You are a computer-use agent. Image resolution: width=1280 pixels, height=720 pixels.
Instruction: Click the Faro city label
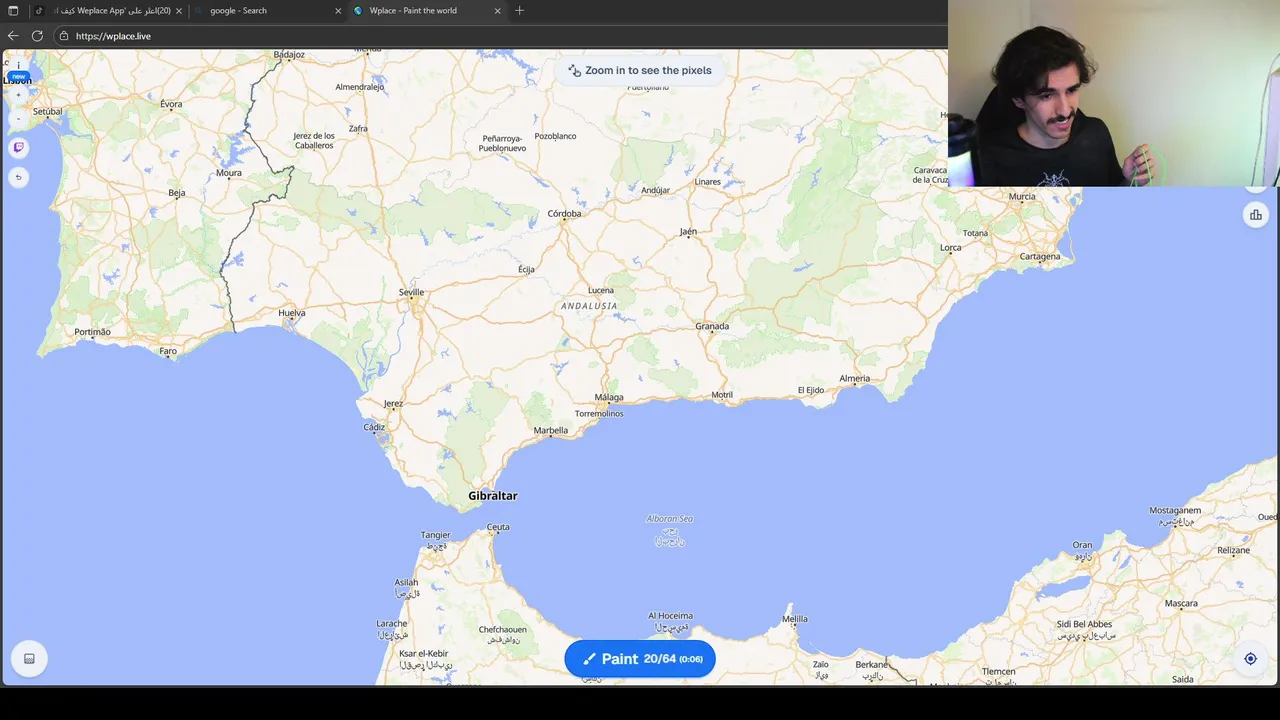[x=168, y=351]
